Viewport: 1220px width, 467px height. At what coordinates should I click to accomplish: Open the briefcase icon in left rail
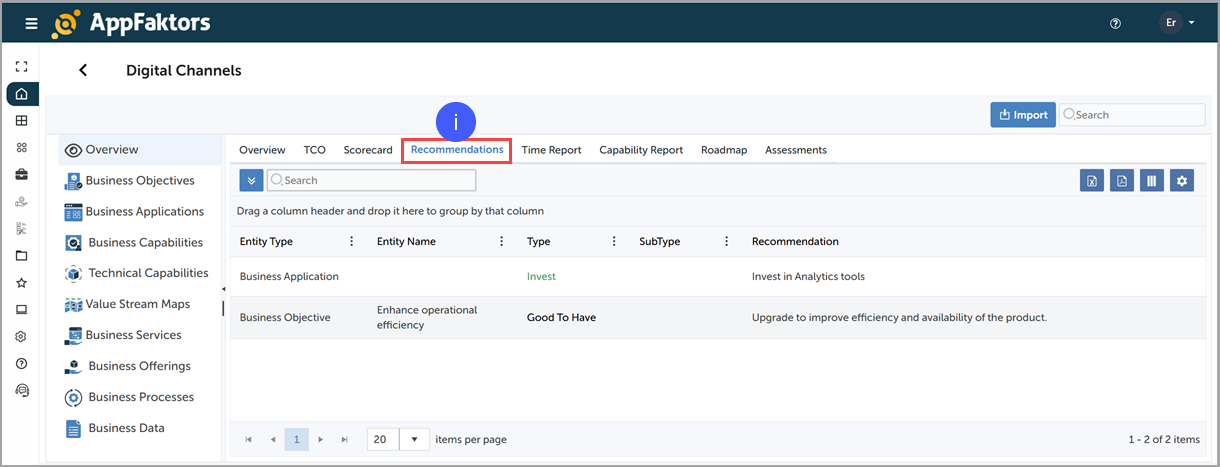(22, 175)
